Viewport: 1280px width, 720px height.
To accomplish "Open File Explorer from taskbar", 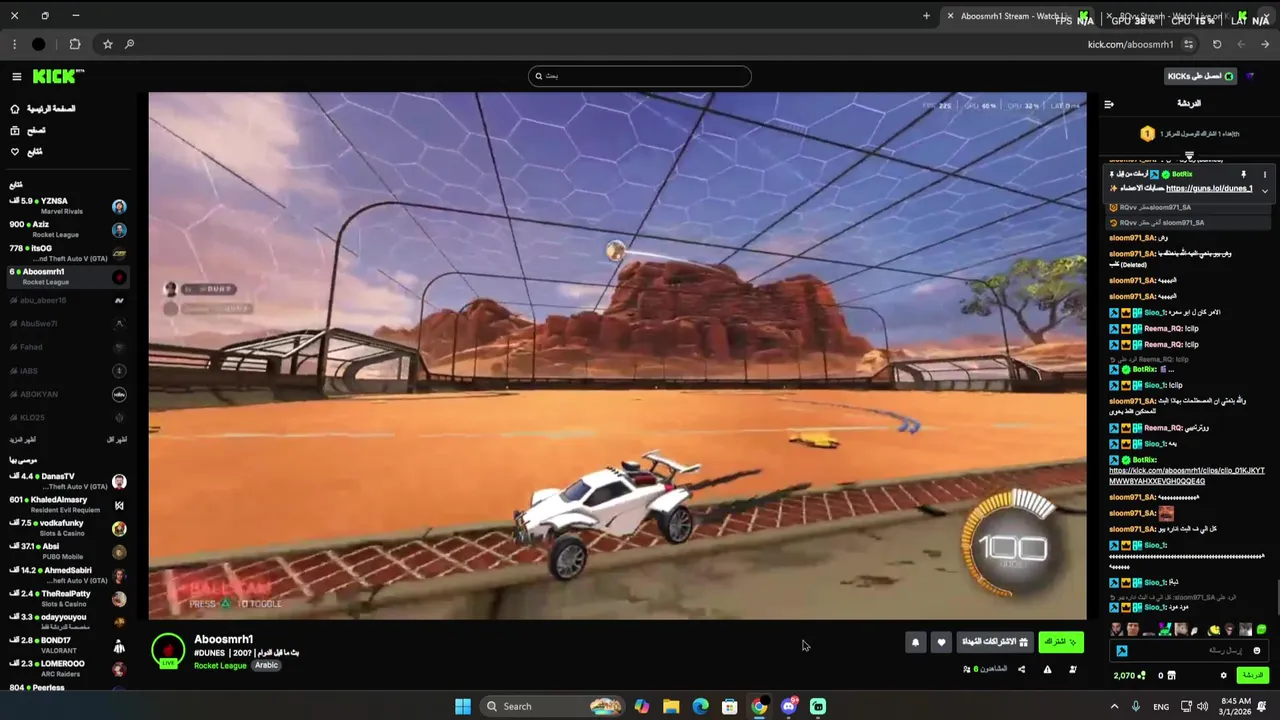I will 671,706.
